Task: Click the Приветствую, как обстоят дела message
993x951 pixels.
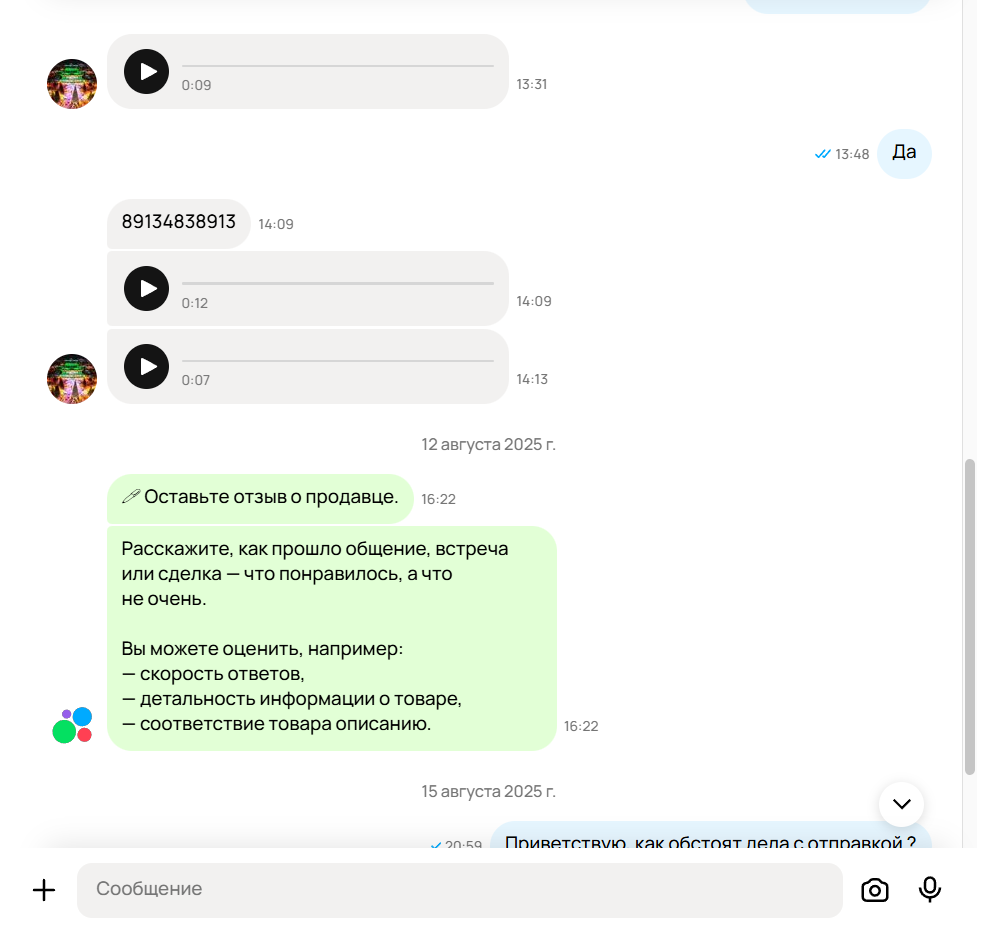Action: point(711,837)
